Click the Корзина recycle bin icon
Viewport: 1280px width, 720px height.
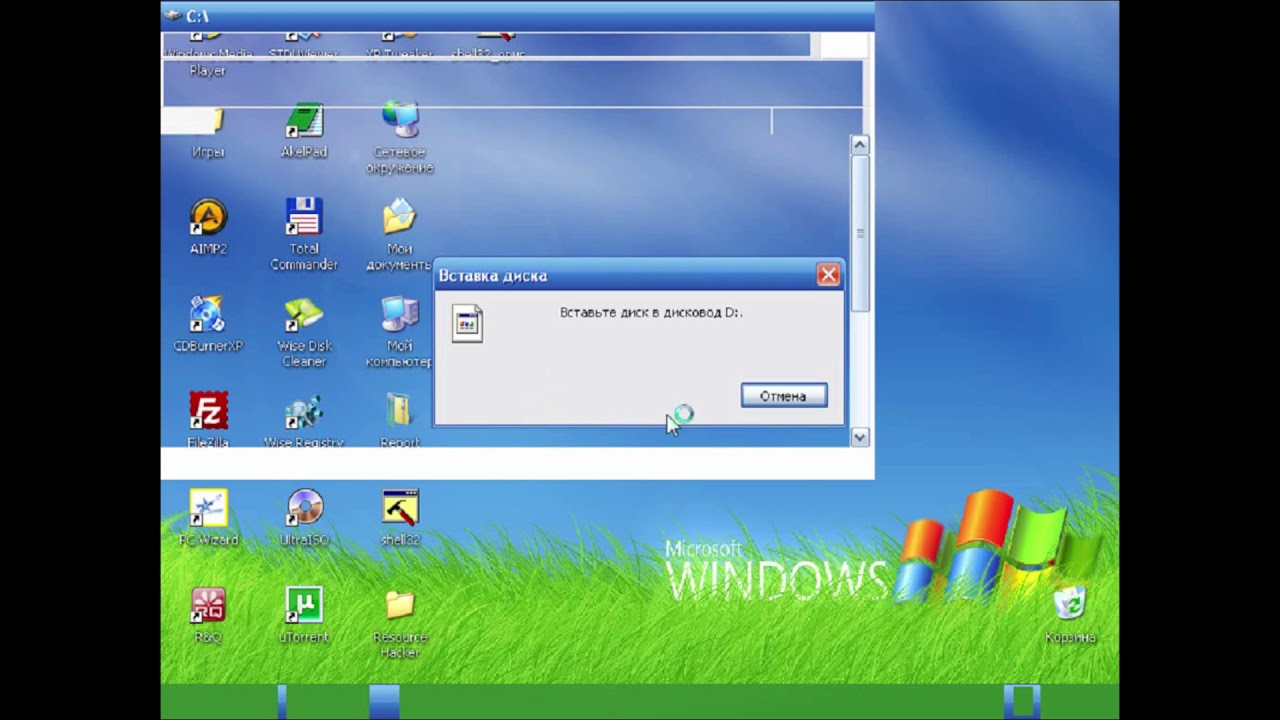point(1070,604)
